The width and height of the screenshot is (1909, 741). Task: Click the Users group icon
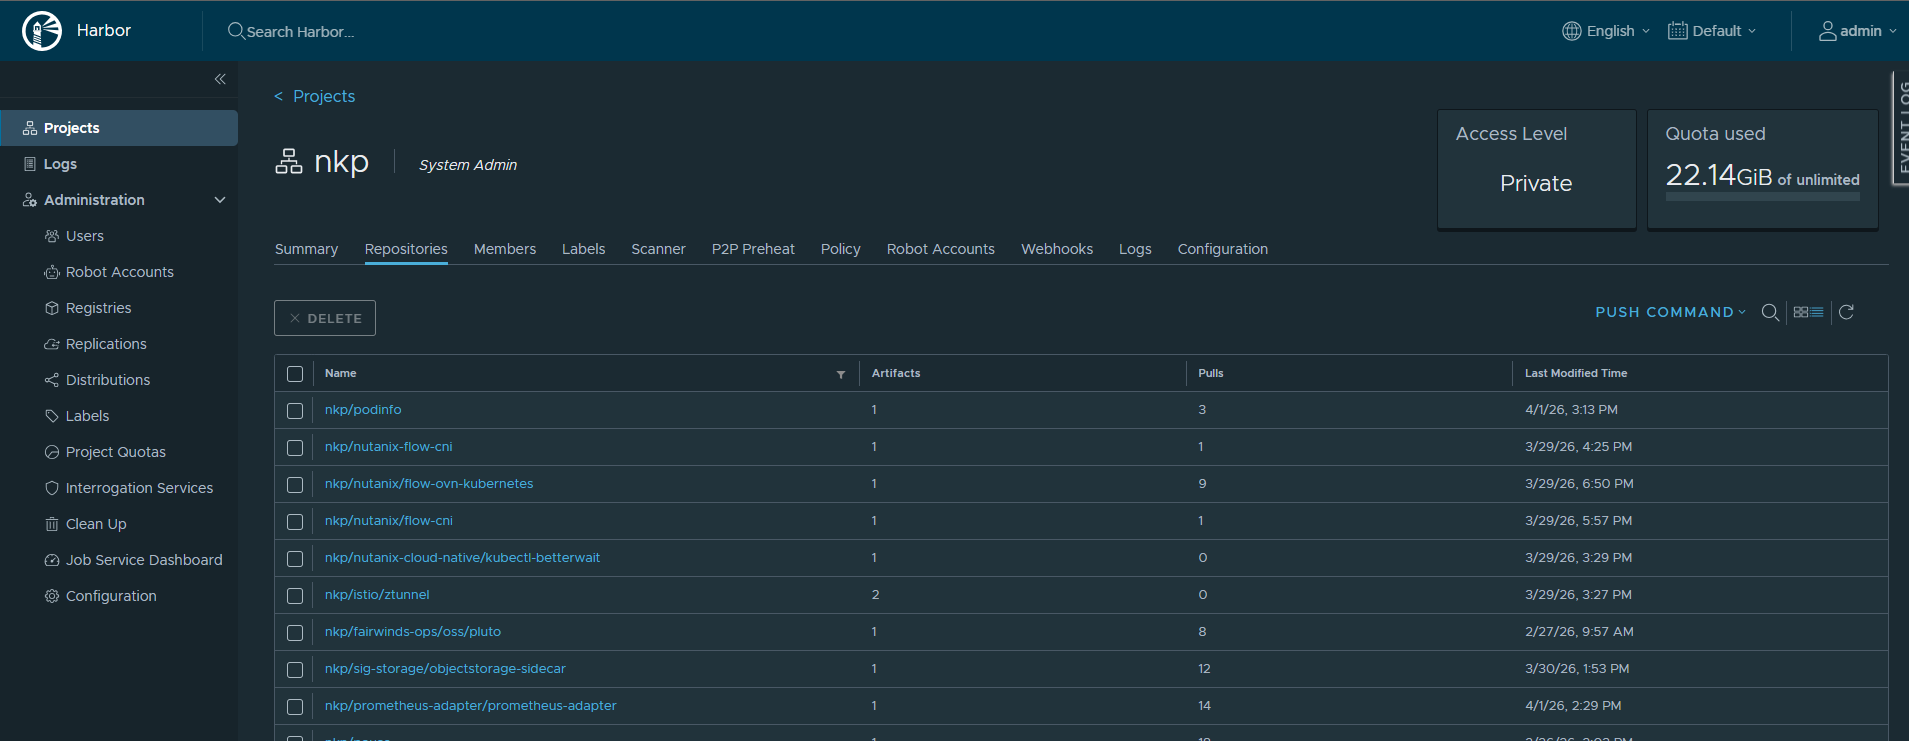point(52,236)
